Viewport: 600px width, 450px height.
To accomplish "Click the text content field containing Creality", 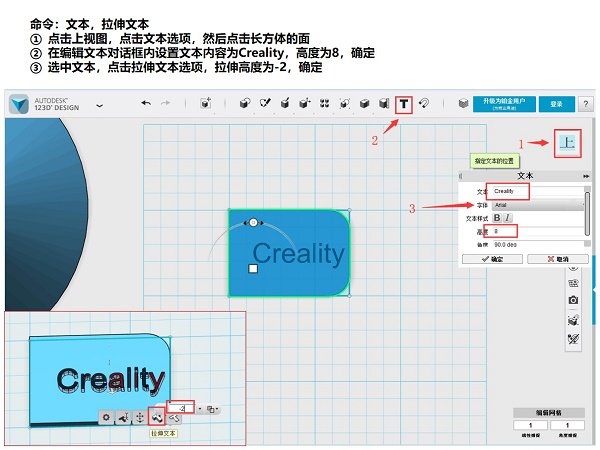I will tap(537, 191).
